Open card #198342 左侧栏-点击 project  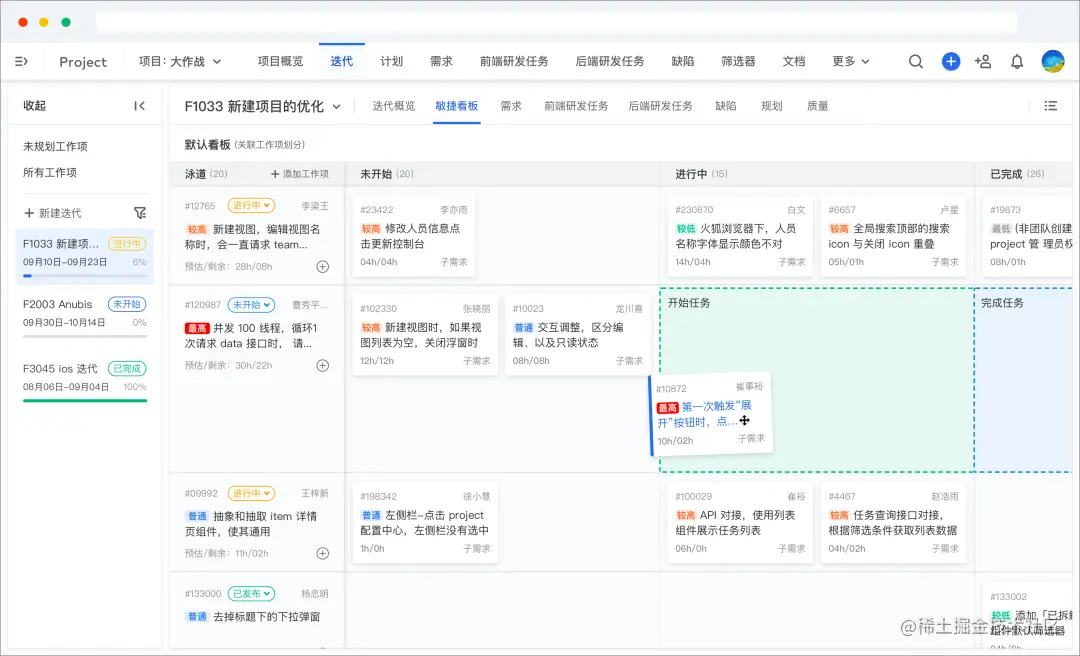(425, 523)
